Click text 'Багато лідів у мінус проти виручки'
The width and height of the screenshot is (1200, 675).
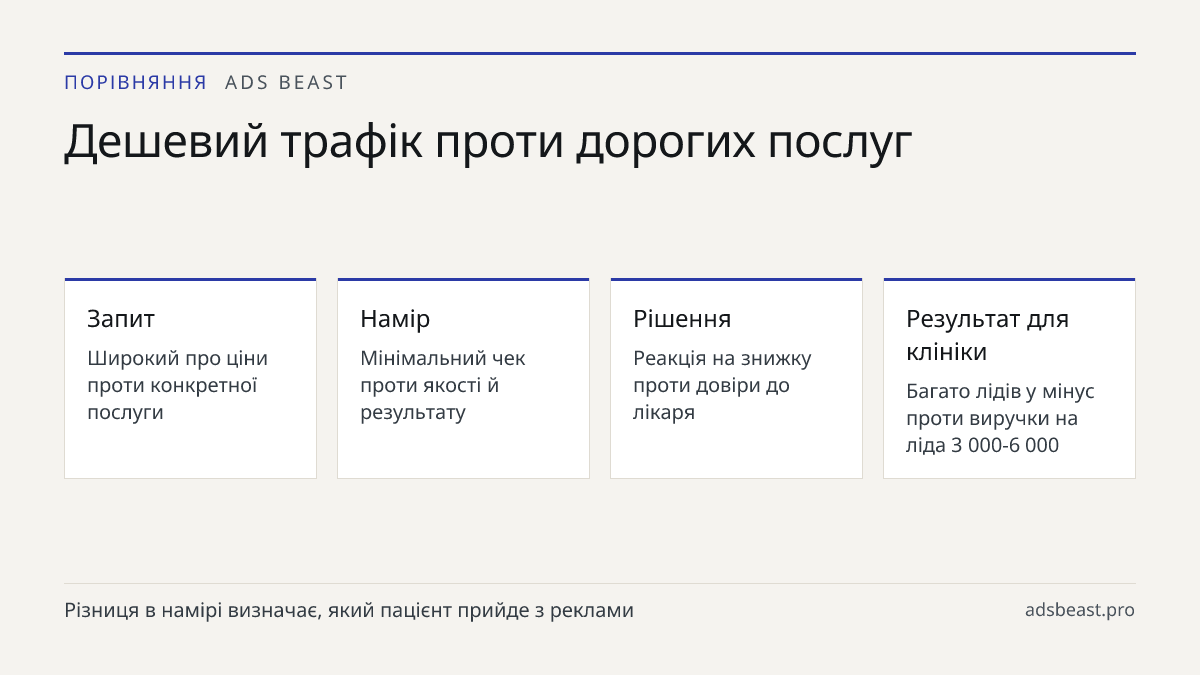pos(1001,404)
